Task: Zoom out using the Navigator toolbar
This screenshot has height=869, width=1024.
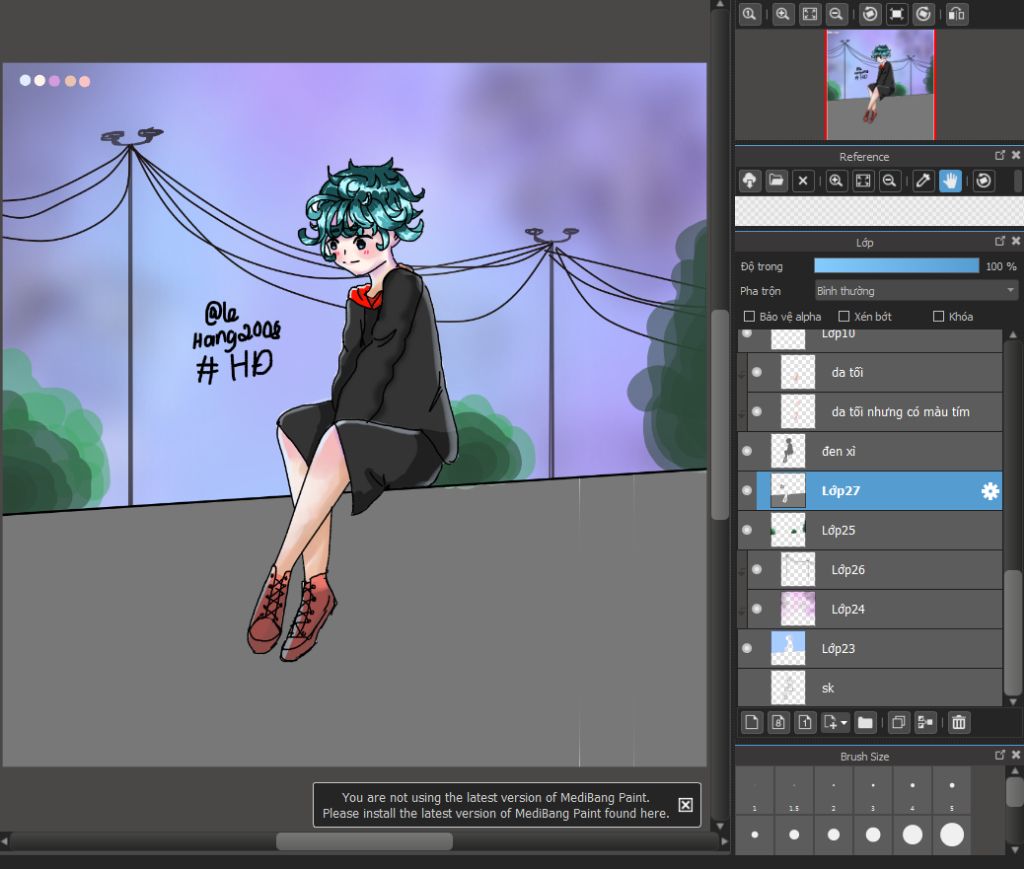Action: [x=835, y=14]
